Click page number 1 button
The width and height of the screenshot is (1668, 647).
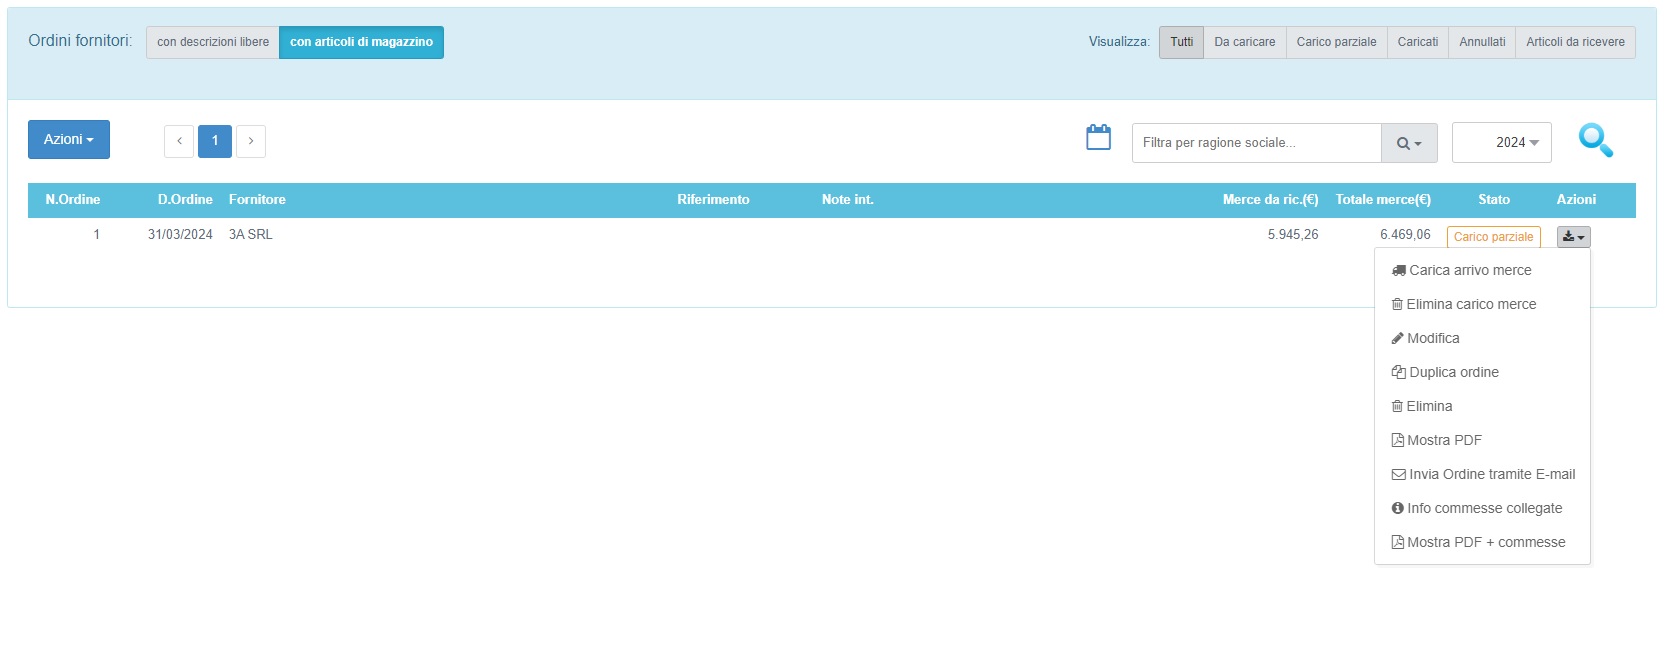coord(215,141)
